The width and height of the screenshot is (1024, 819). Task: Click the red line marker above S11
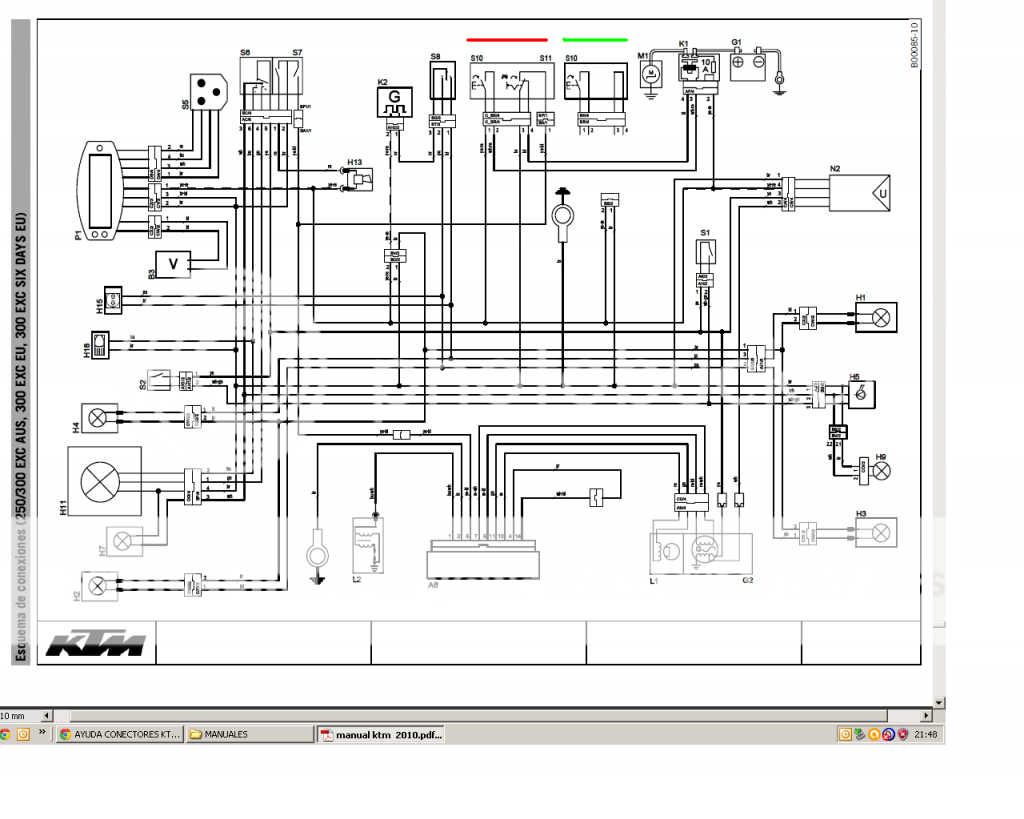point(507,41)
